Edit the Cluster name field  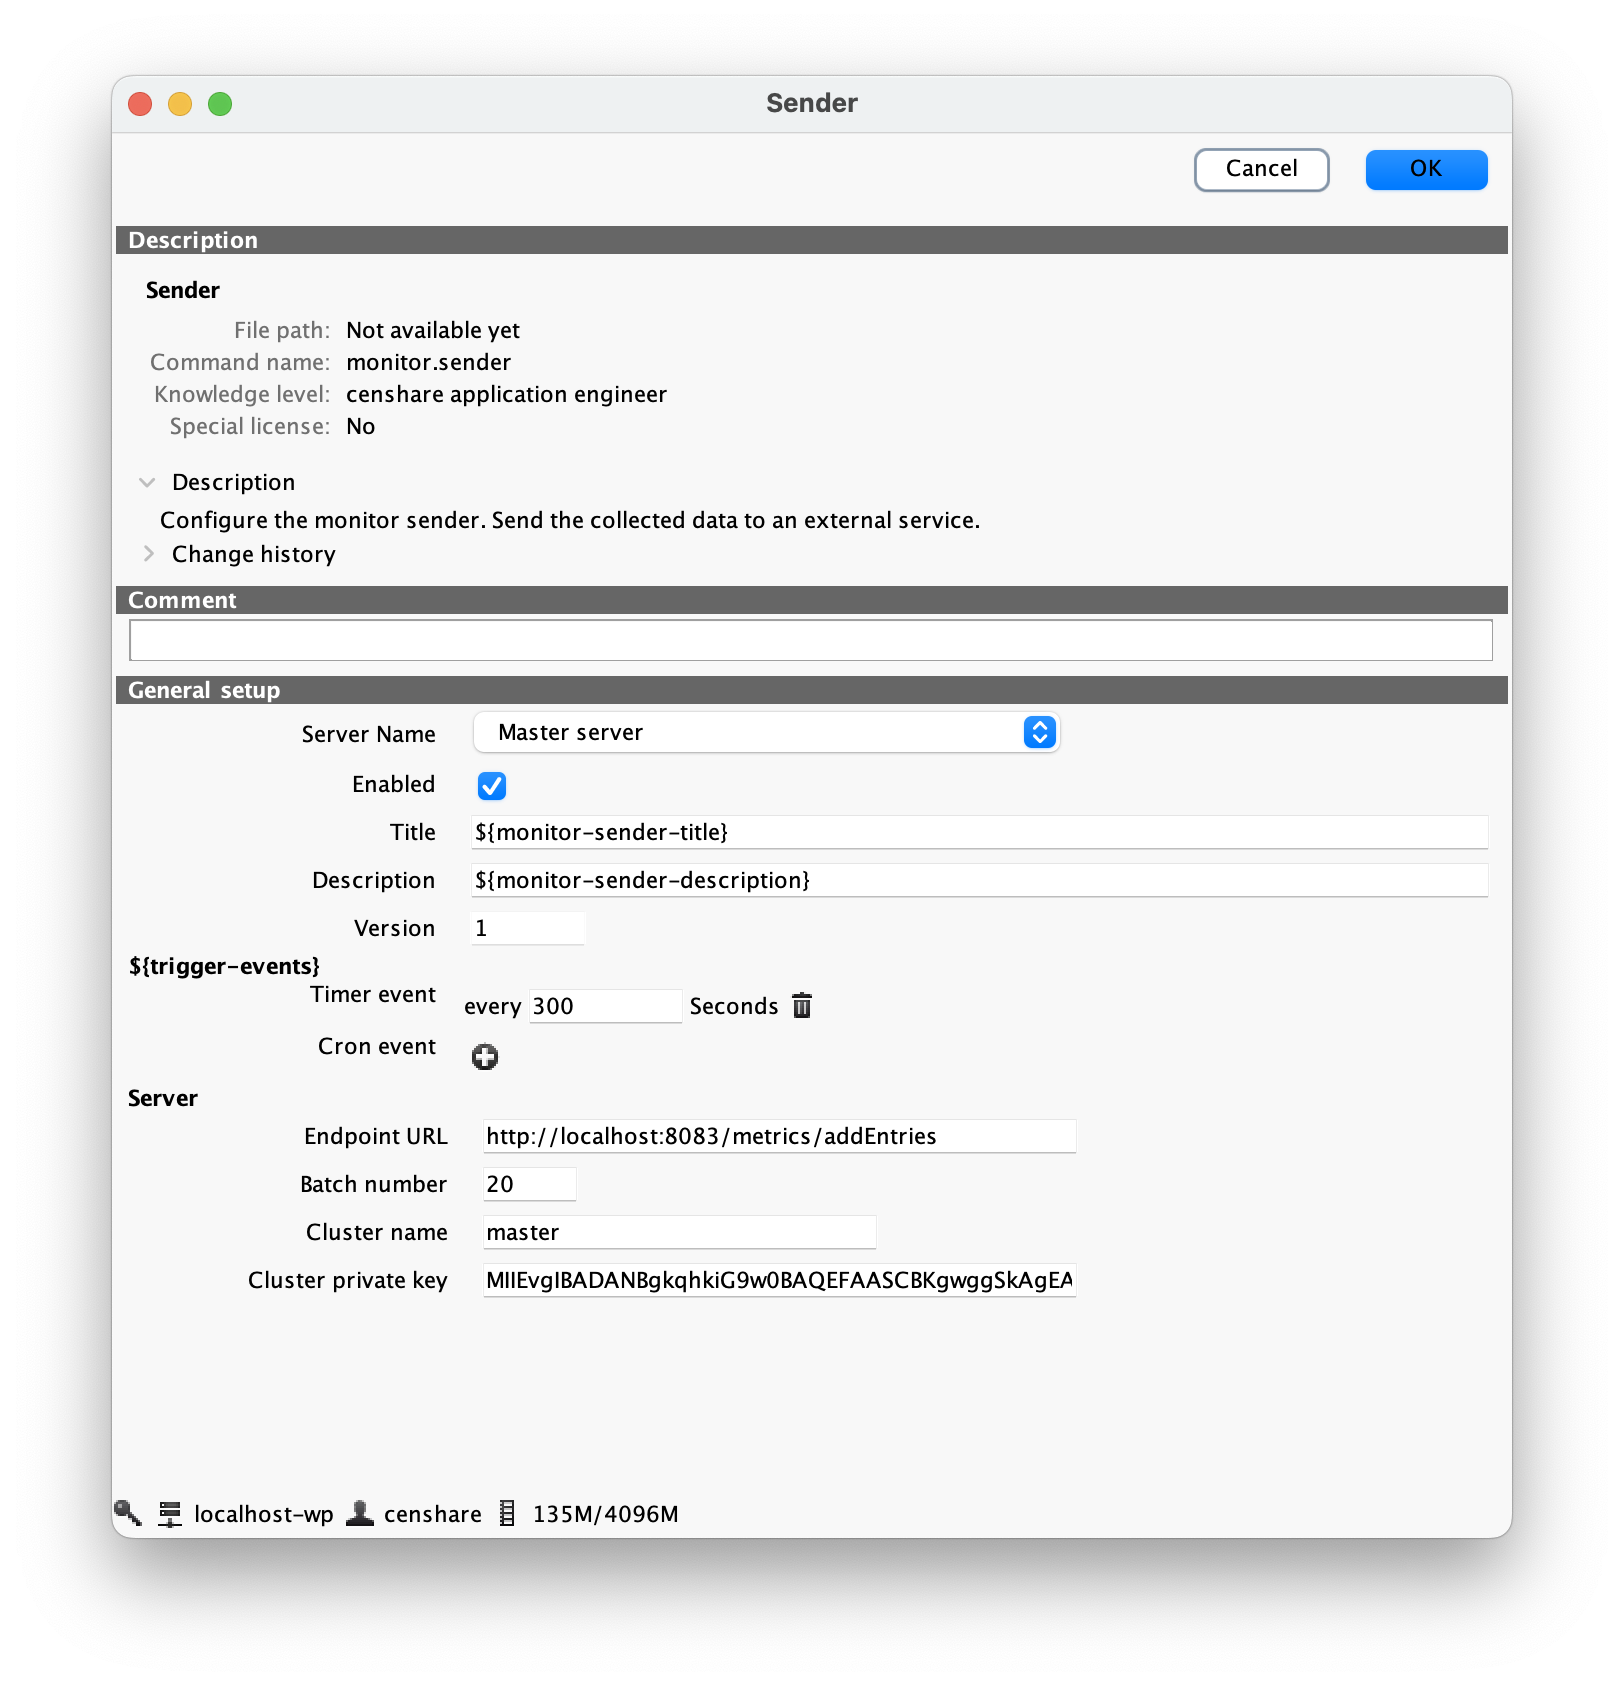click(678, 1232)
